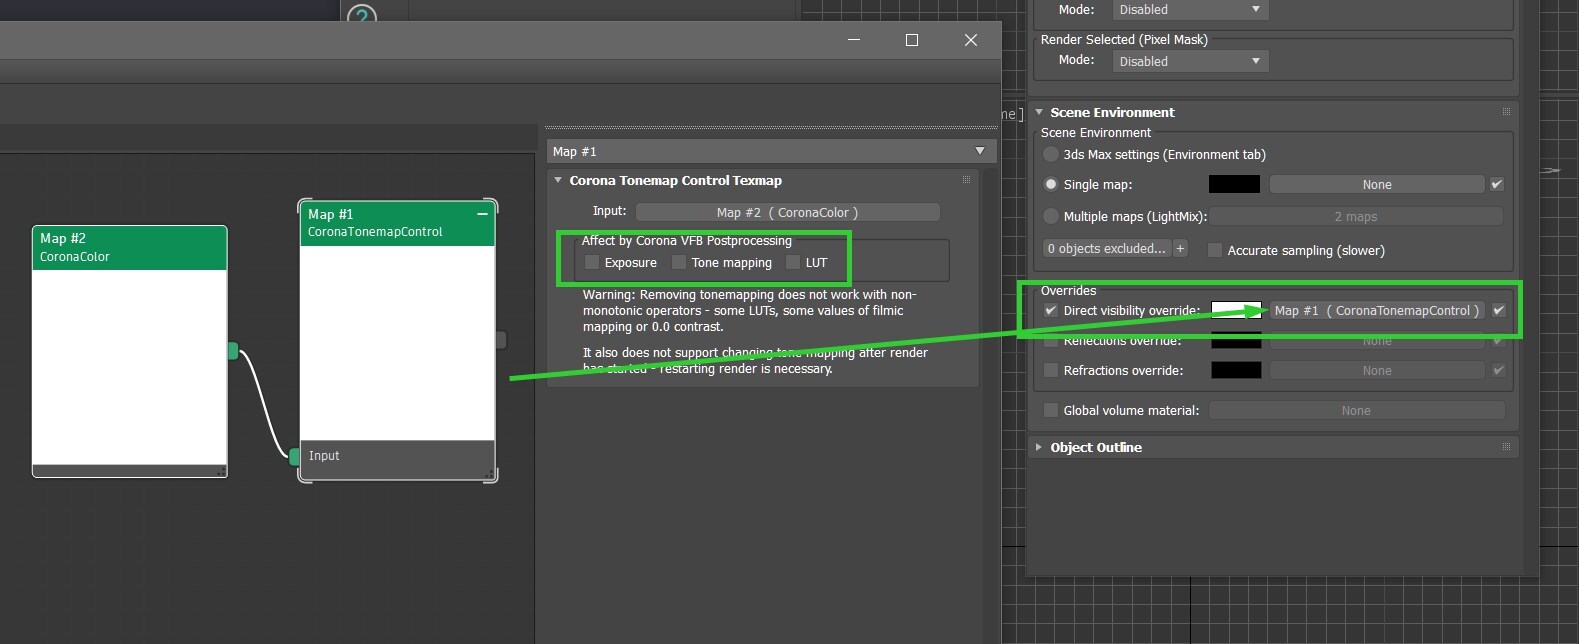
Task: Click the Map #2 (CoronaColor) input button
Action: pyautogui.click(x=787, y=212)
